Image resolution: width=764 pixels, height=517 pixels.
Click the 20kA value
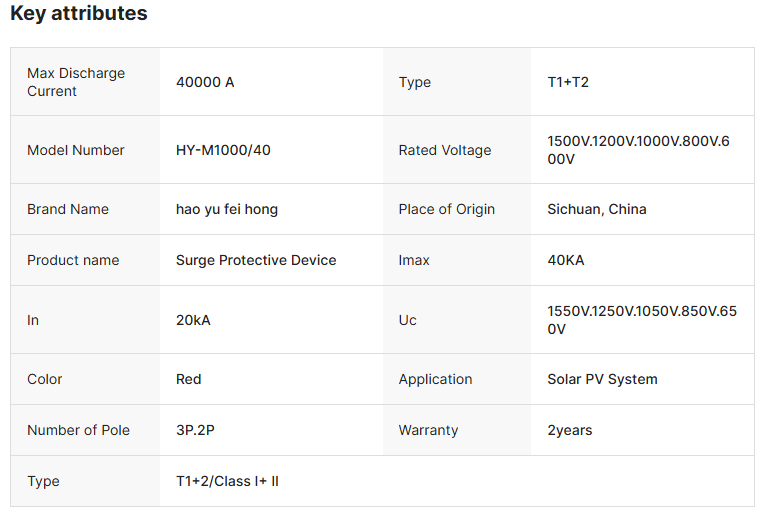pyautogui.click(x=193, y=320)
